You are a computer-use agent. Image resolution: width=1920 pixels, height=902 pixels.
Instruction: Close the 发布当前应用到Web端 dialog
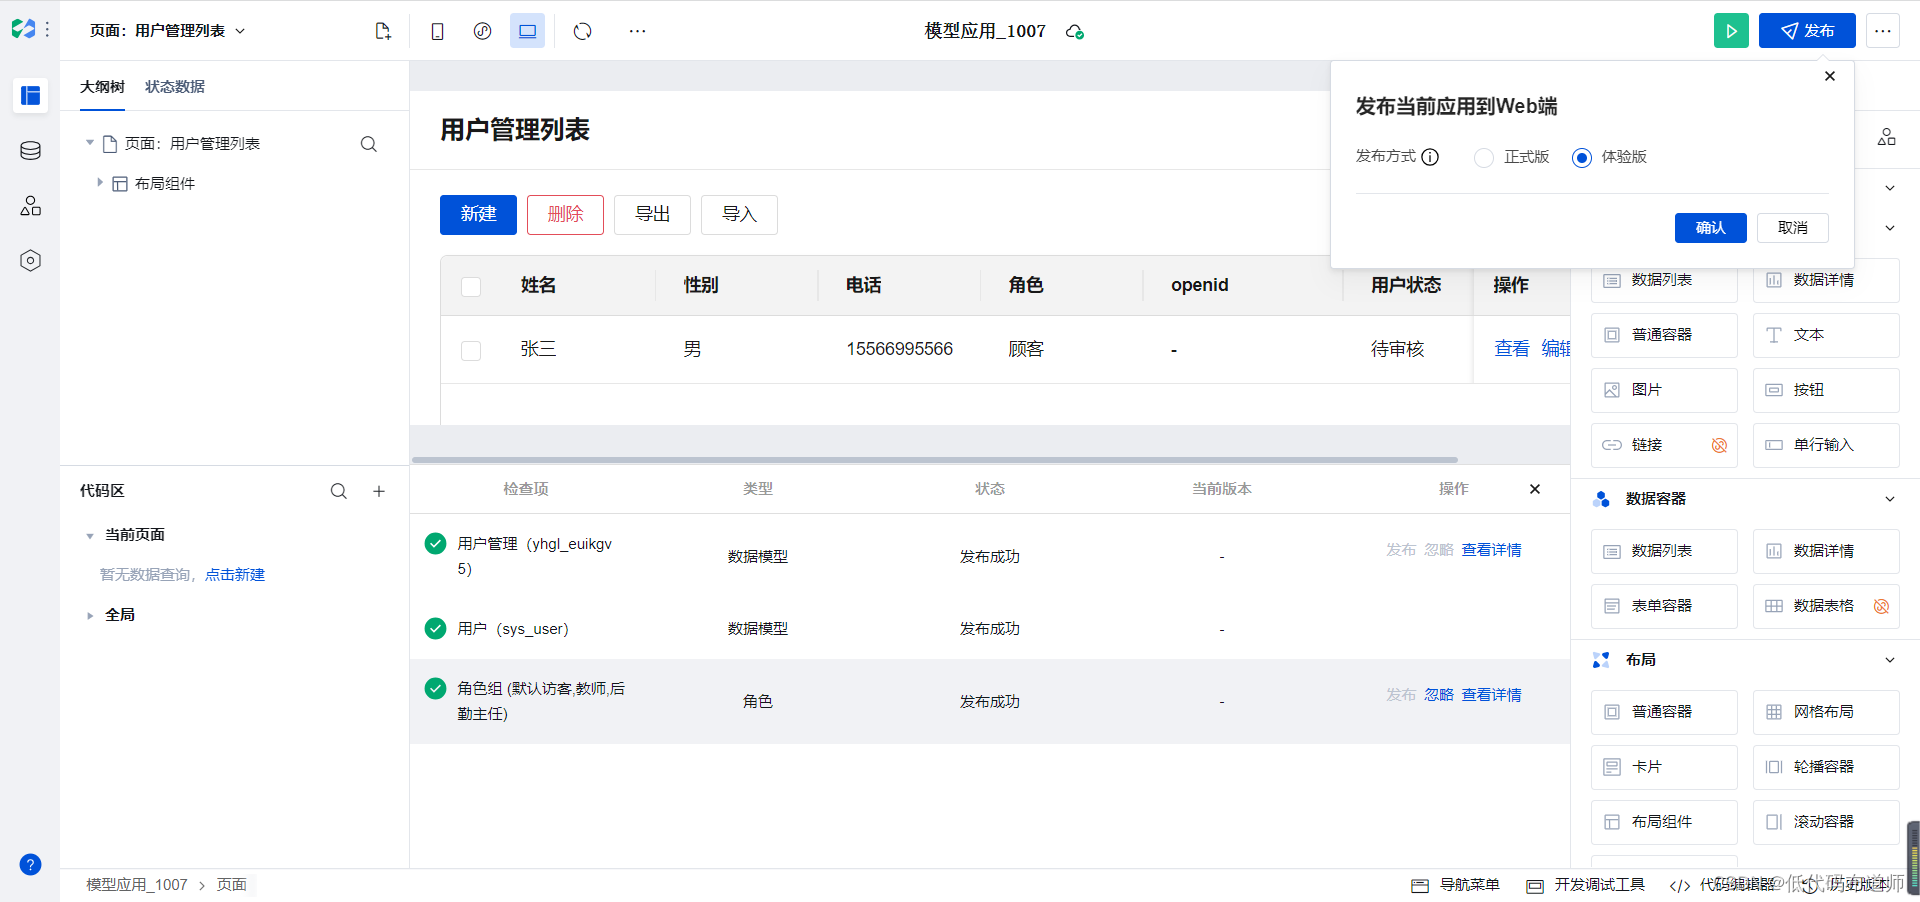click(1830, 76)
